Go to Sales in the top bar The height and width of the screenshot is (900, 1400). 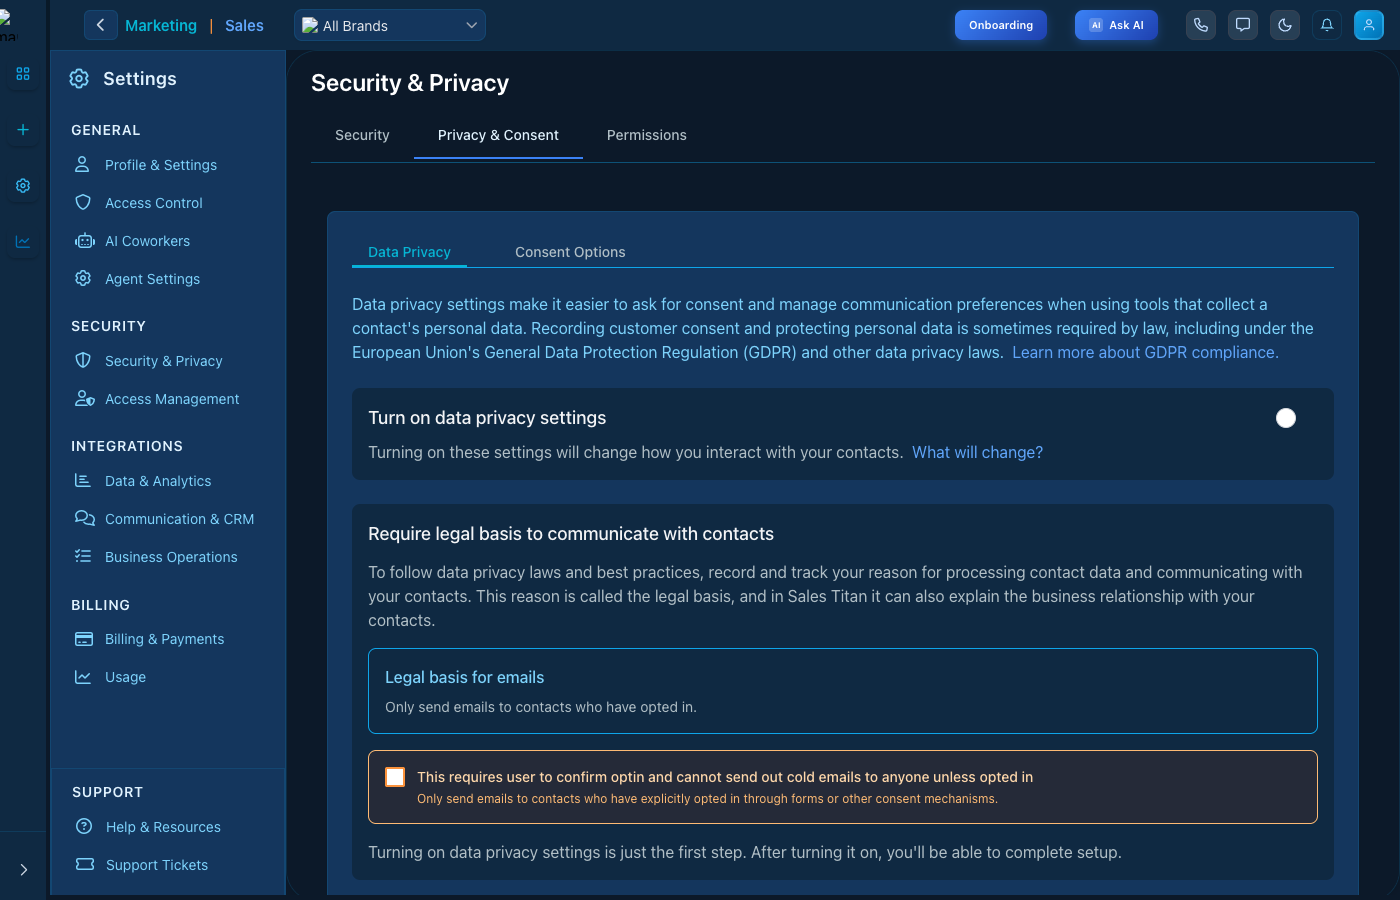(244, 25)
